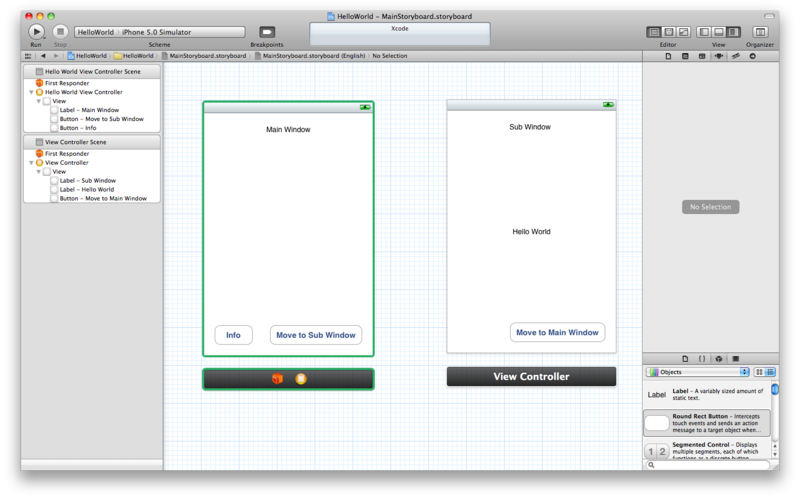Viewport: 800px width, 502px height.
Task: Toggle Breakpoints in toolbar
Action: click(267, 32)
